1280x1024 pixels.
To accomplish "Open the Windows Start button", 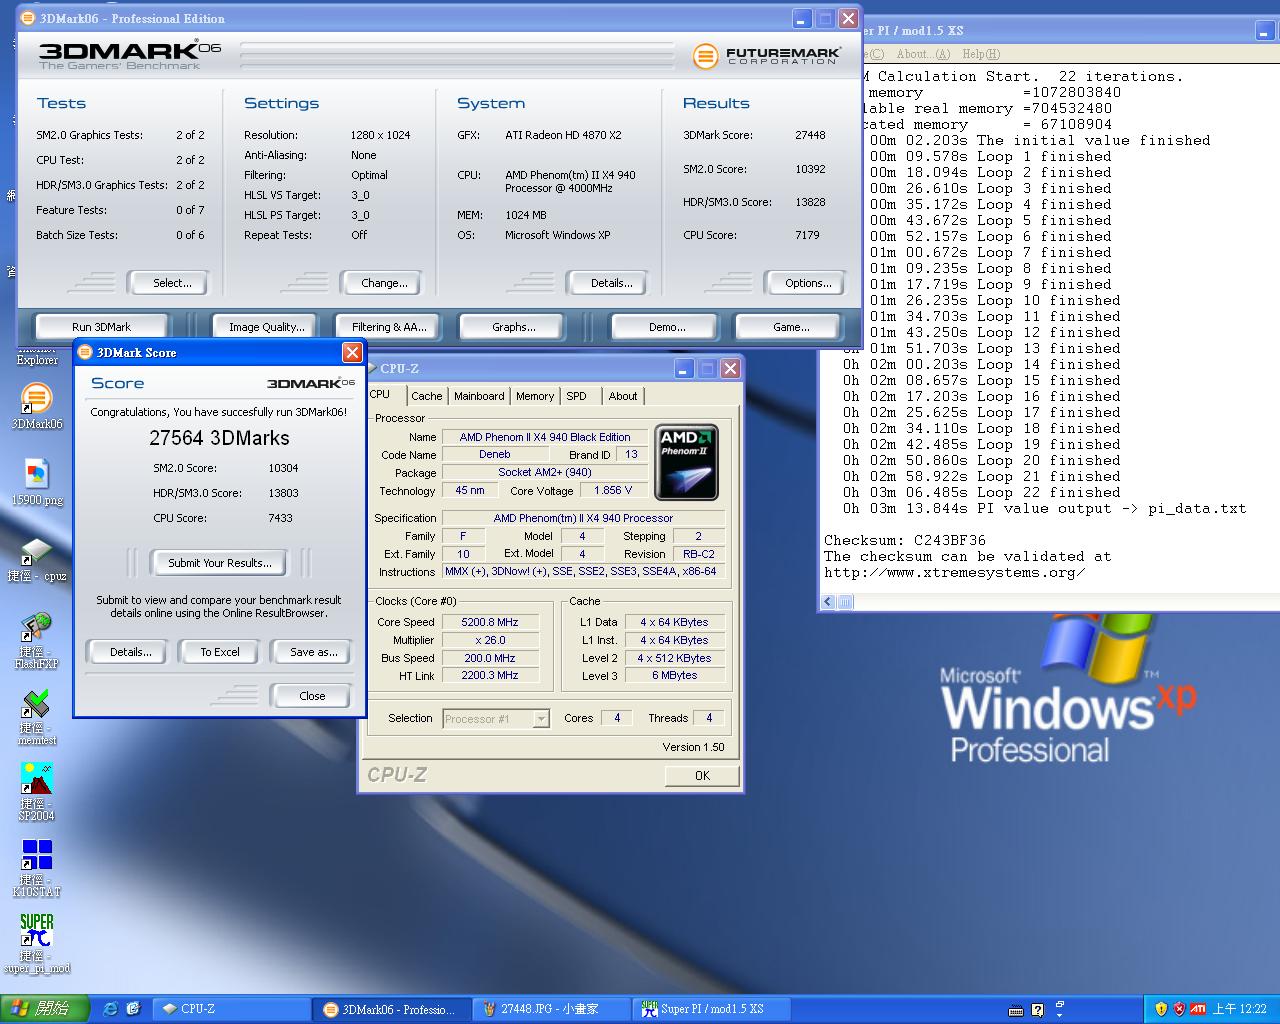I will 45,1009.
